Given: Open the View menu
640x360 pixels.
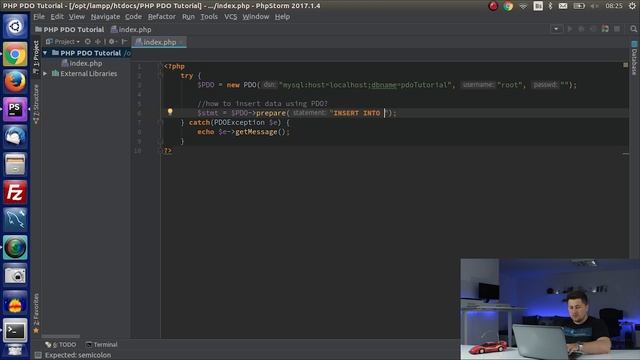Looking at the screenshot, I should (x=77, y=17).
